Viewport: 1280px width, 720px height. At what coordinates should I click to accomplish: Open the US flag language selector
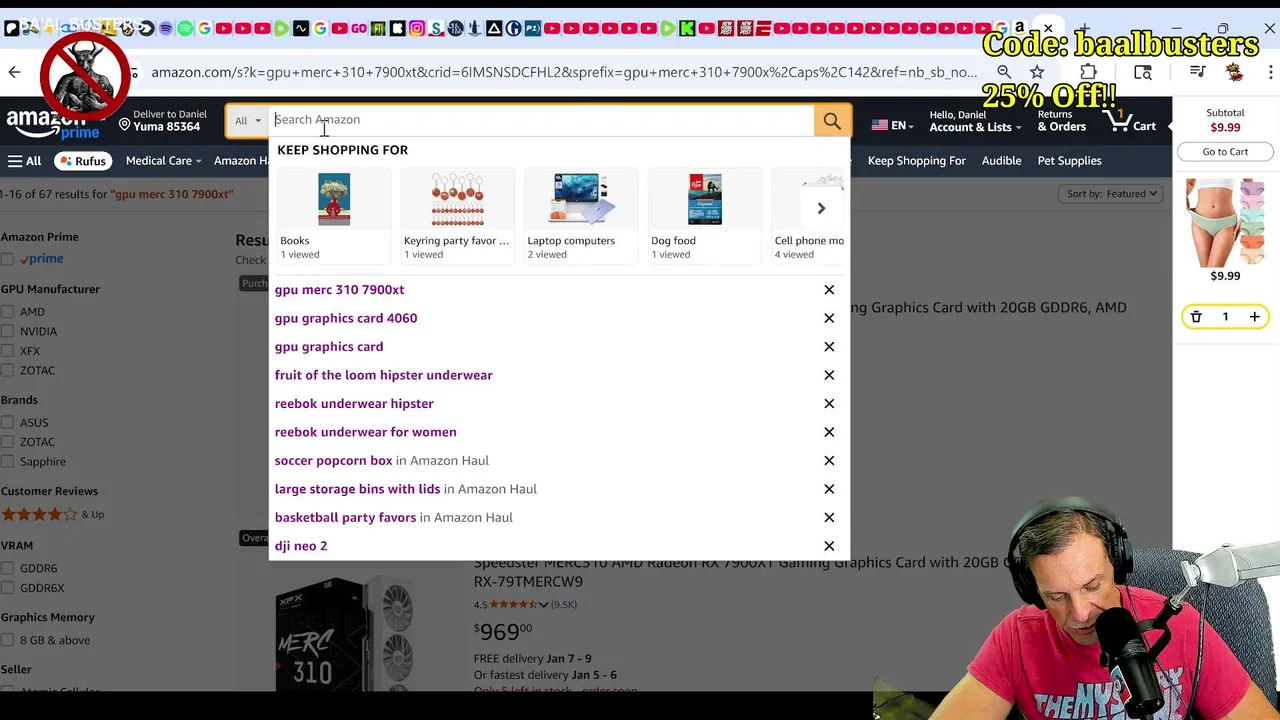tap(892, 126)
